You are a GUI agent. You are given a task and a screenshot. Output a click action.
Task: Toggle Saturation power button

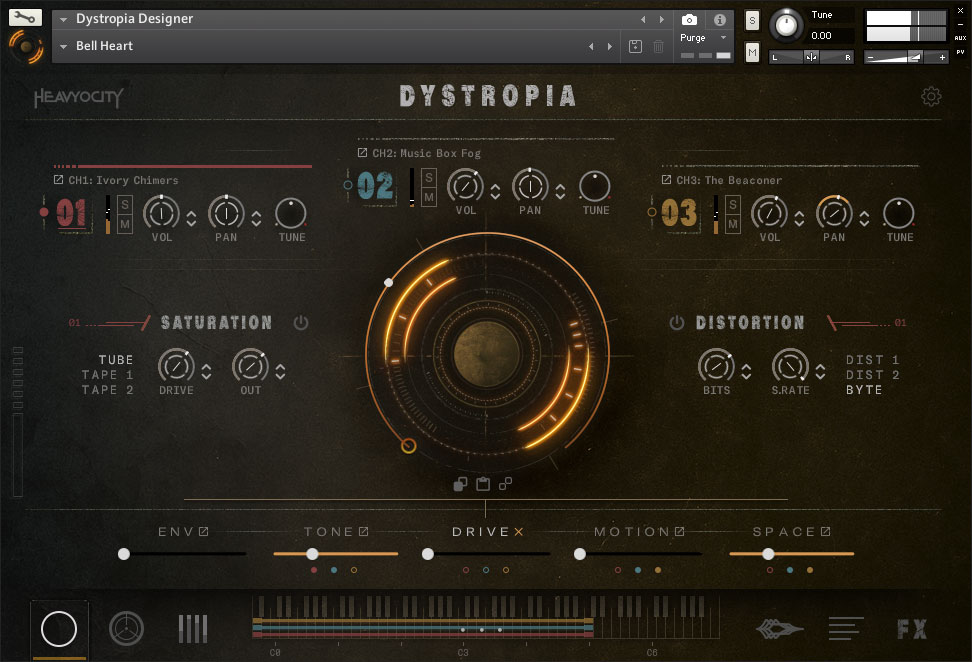tap(301, 323)
